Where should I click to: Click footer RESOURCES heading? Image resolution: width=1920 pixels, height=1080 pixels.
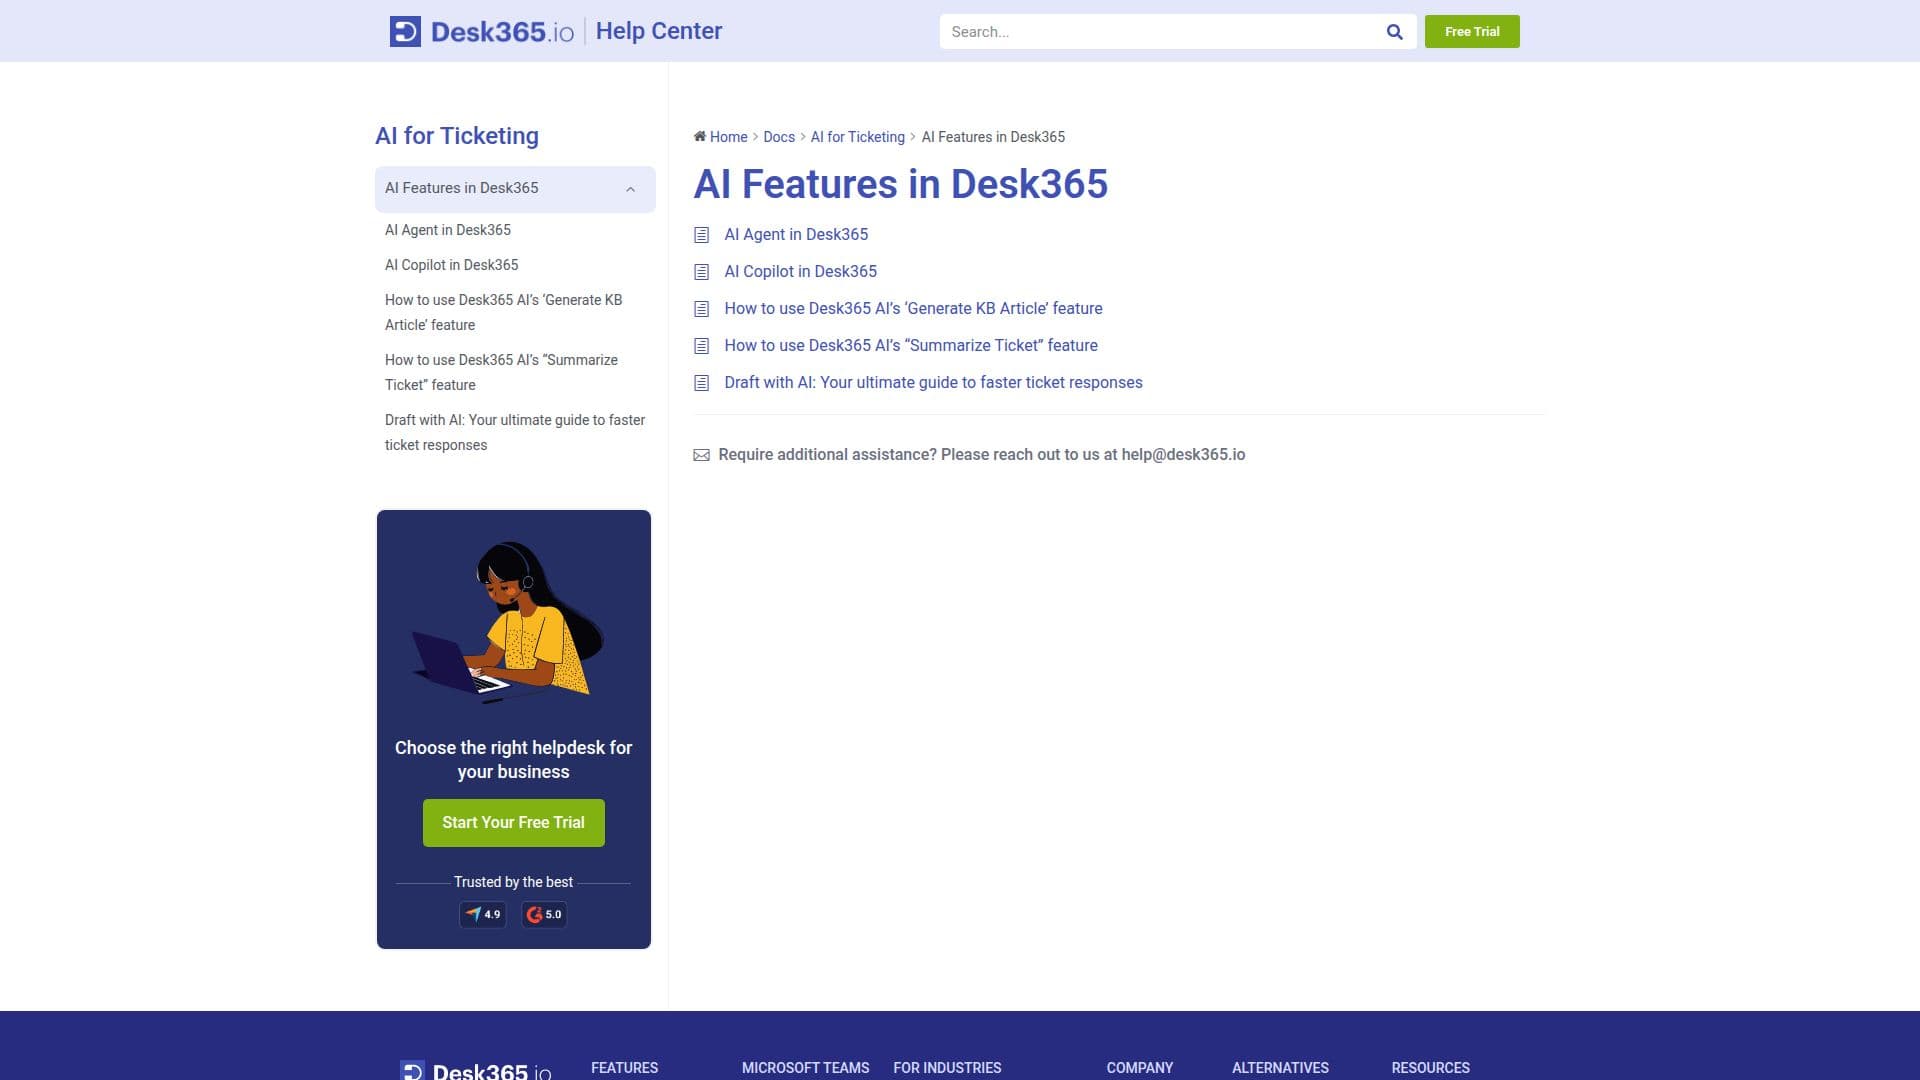[1431, 1068]
